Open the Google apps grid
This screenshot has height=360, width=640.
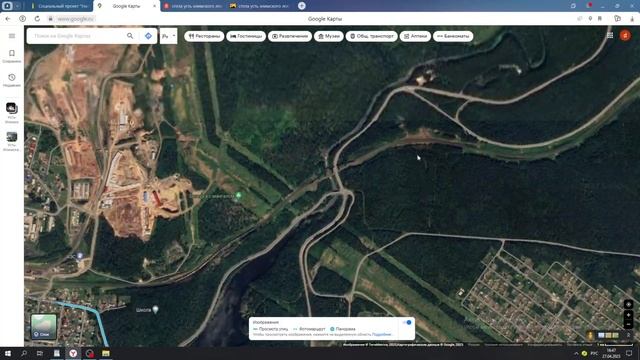[x=610, y=36]
